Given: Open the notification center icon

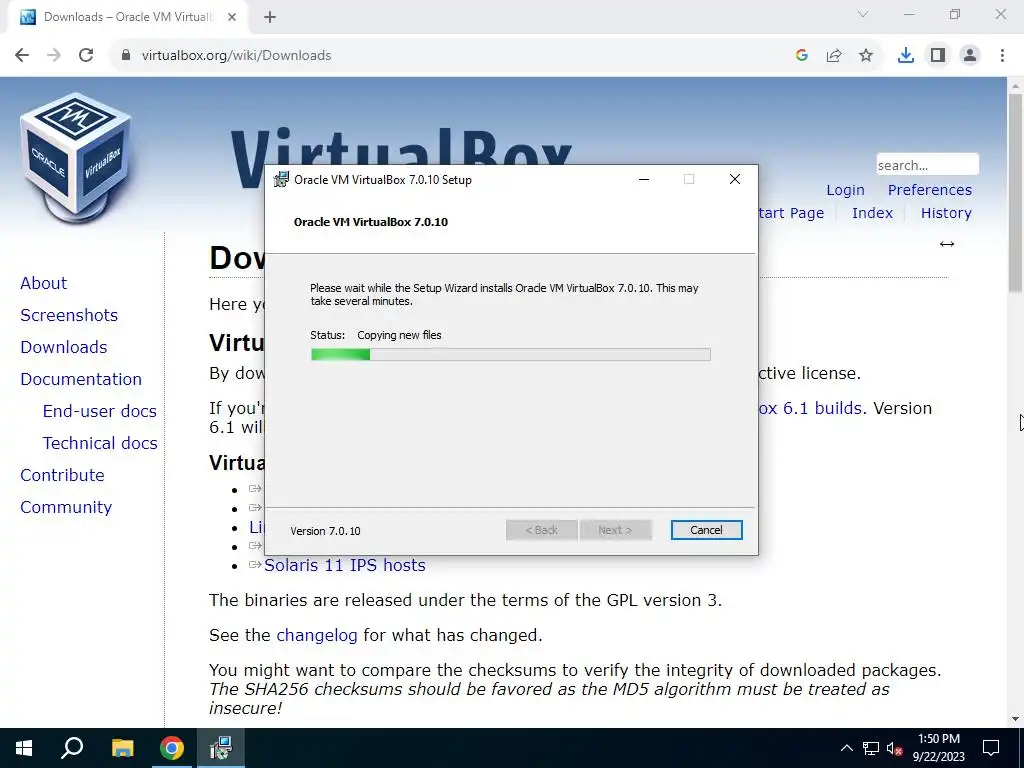Looking at the screenshot, I should (x=991, y=748).
